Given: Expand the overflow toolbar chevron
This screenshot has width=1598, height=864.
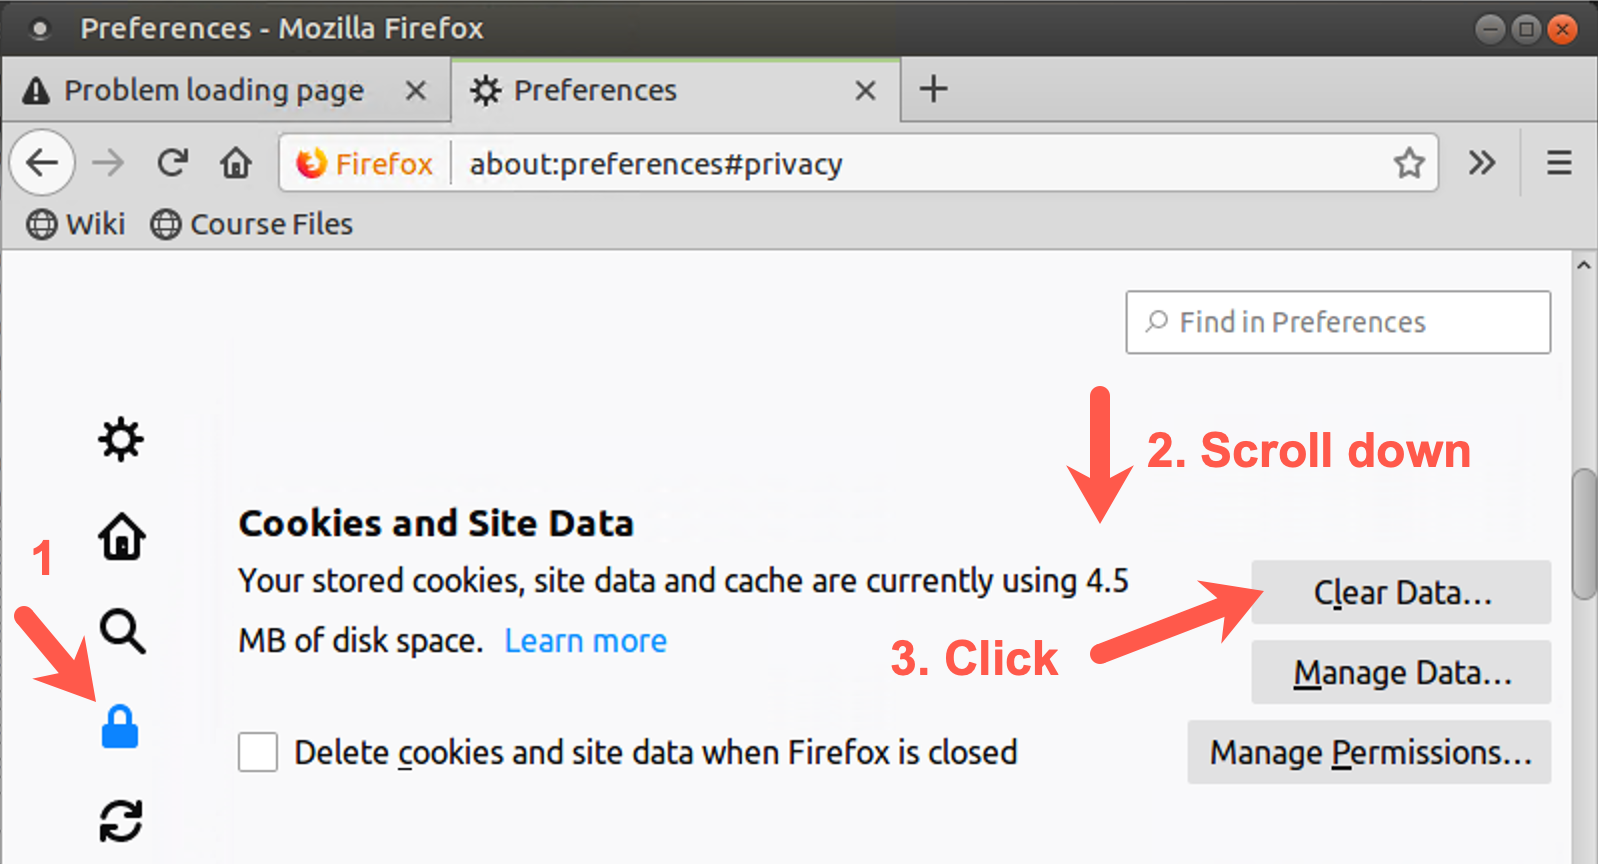Looking at the screenshot, I should click(1482, 163).
